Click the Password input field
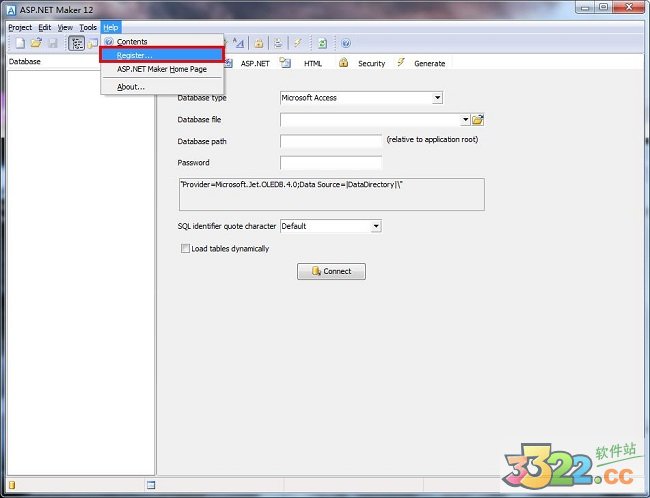The height and width of the screenshot is (498, 650). 331,163
